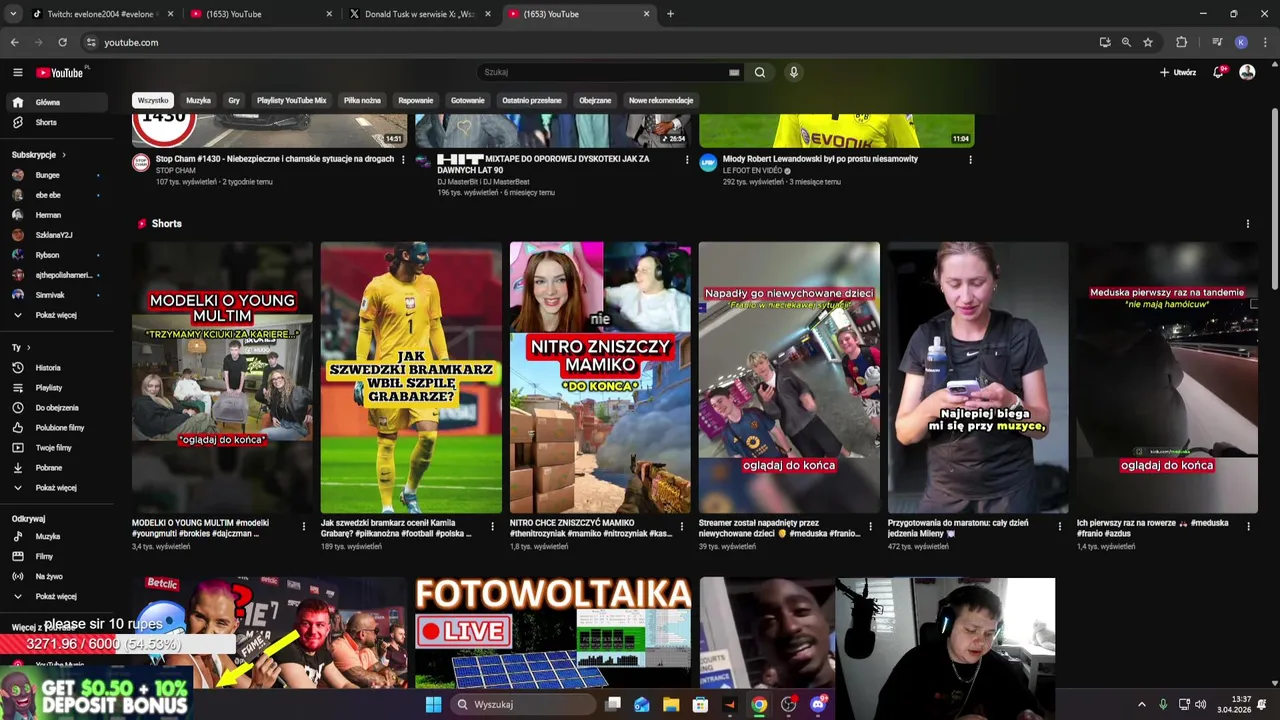The image size is (1280, 720).
Task: Open Windows Start menu
Action: [433, 704]
